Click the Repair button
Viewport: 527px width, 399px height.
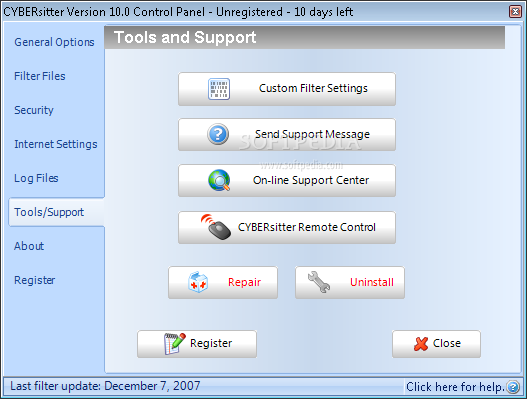coord(223,282)
